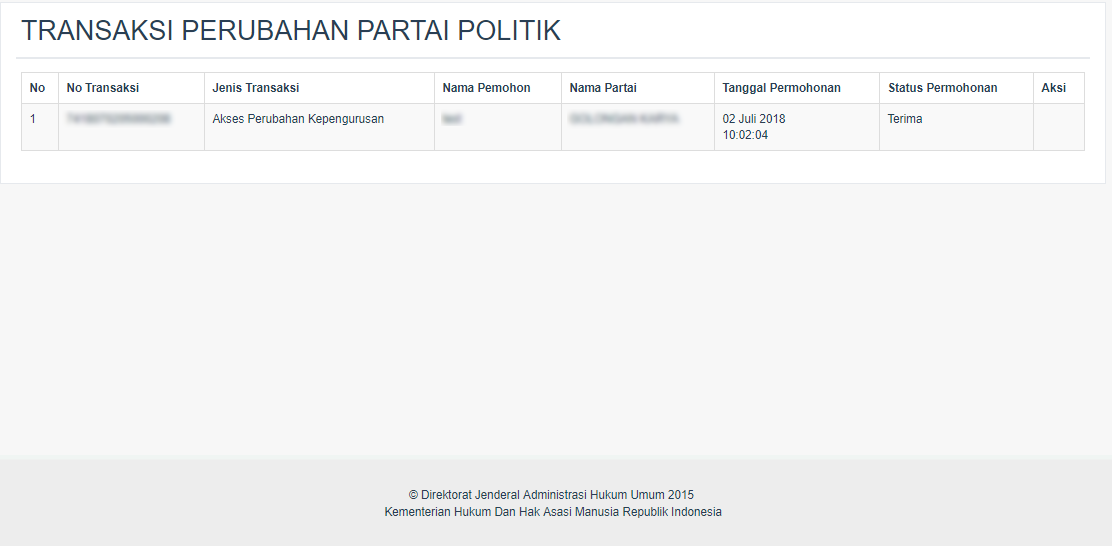
Task: Click the "Tanggal Permohonan" column header
Action: click(x=781, y=88)
